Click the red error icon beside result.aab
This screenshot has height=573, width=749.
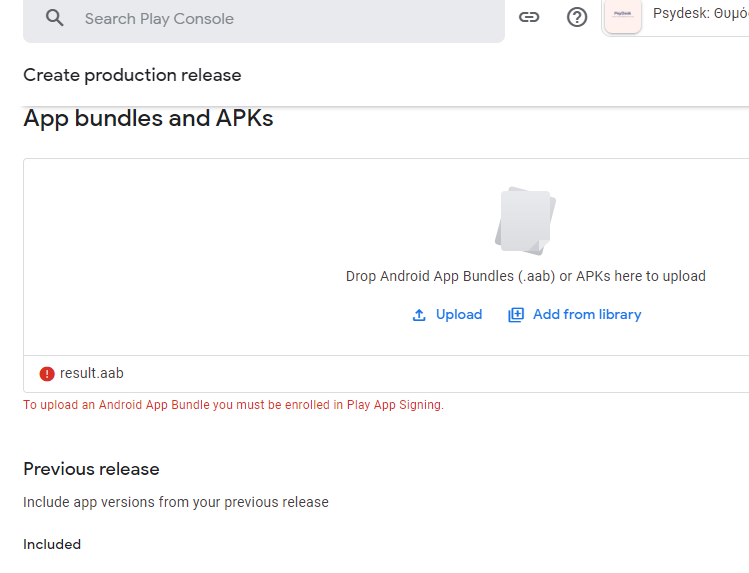coord(47,374)
